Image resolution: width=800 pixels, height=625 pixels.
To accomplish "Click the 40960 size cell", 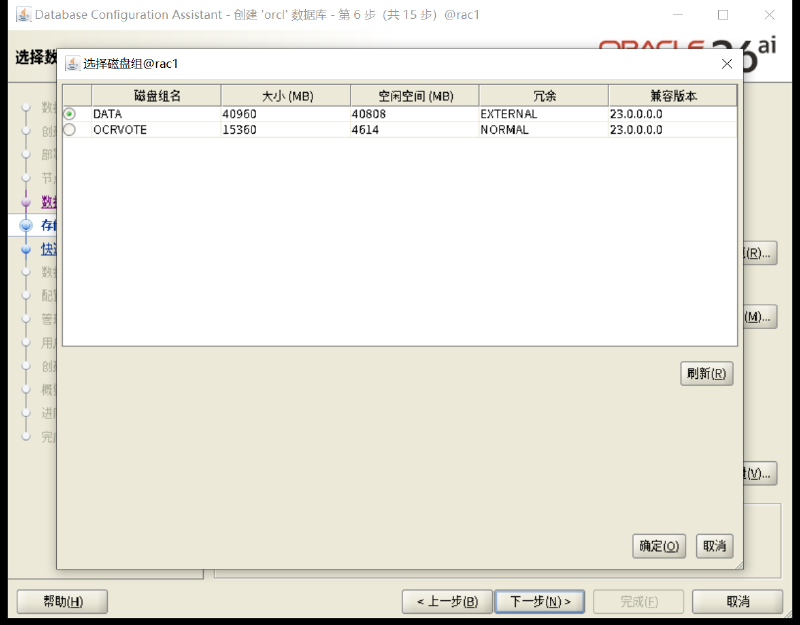I will coord(286,114).
